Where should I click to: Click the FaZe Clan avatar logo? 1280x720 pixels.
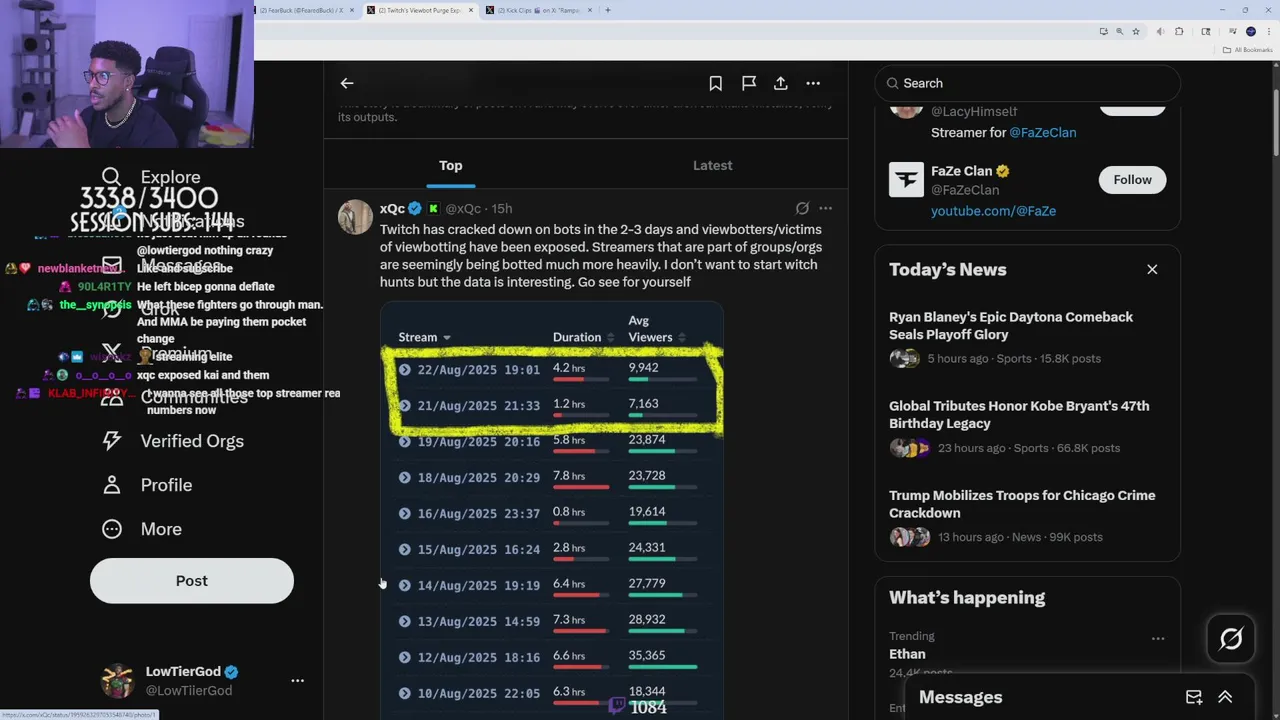coord(906,180)
